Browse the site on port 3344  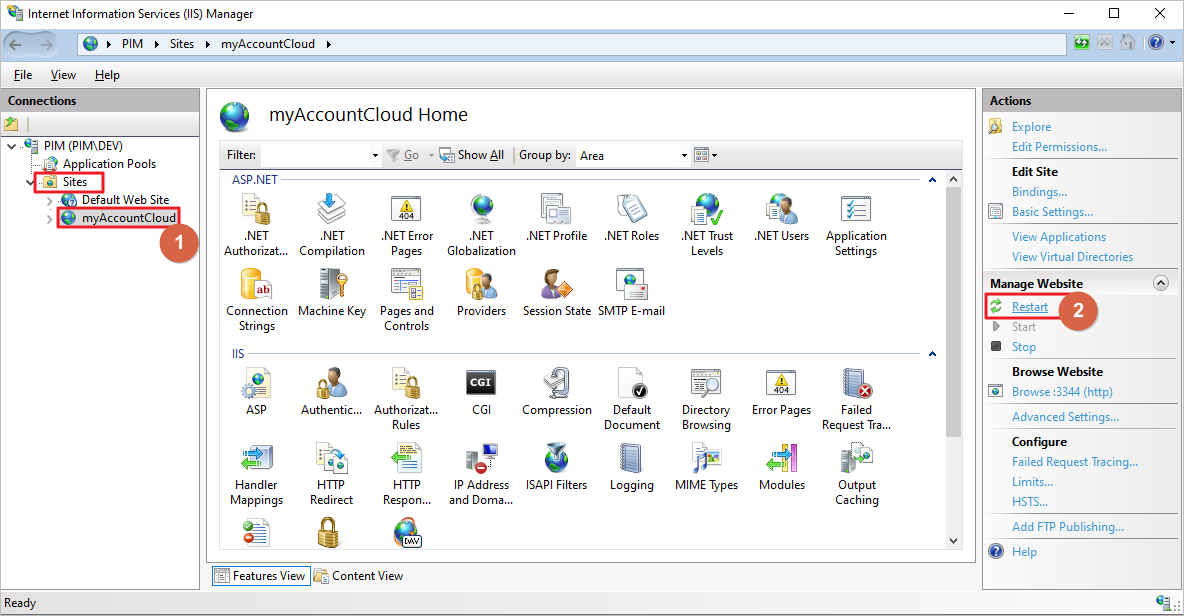click(1062, 392)
